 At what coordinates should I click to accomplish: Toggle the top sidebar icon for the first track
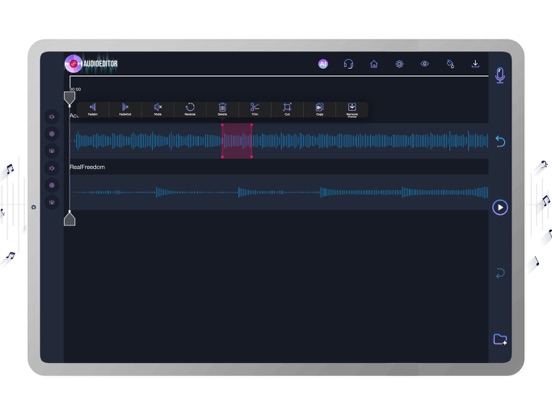[x=52, y=117]
